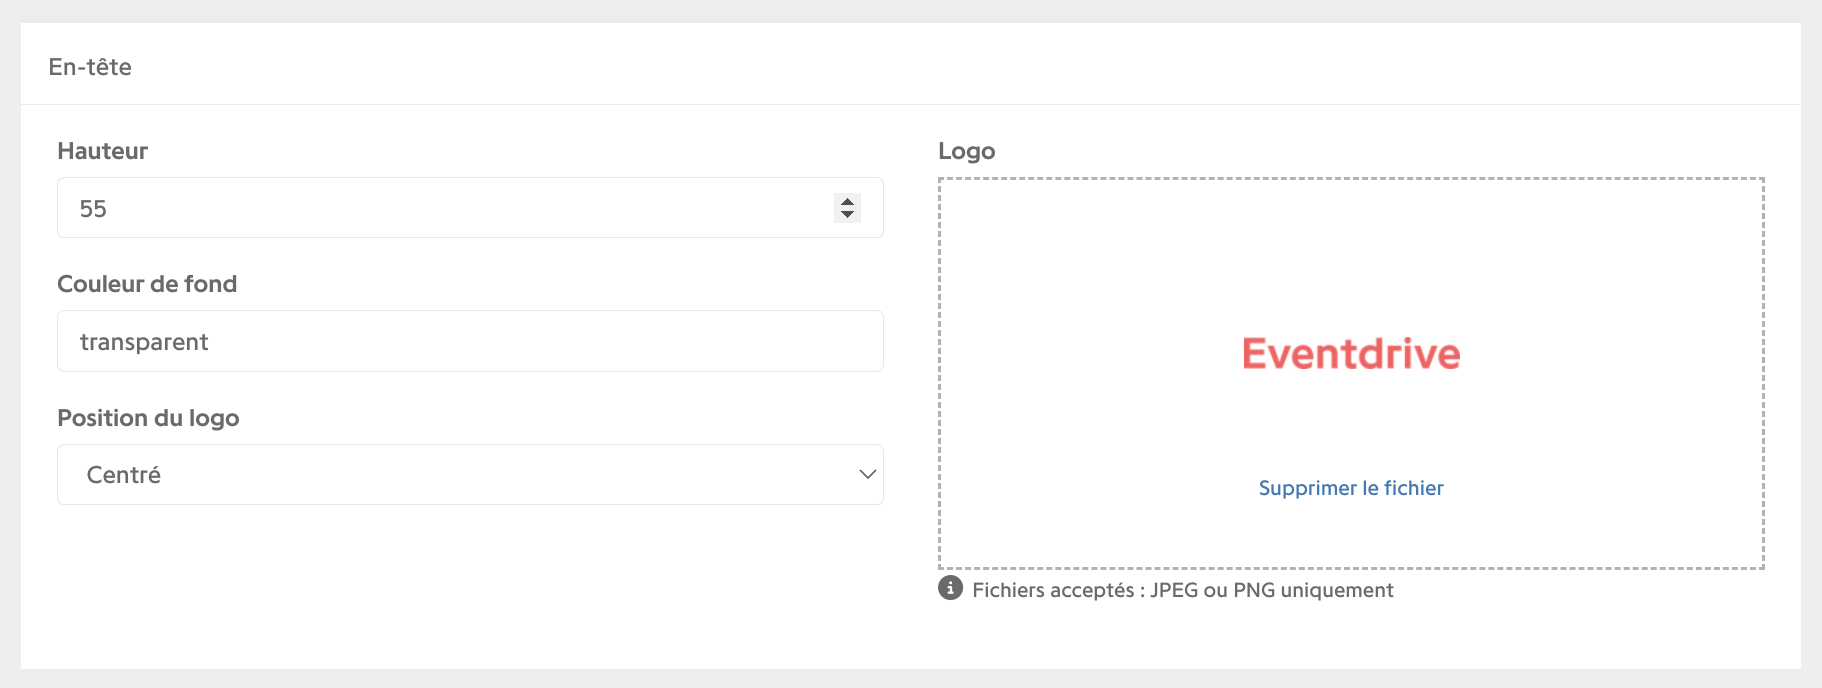The width and height of the screenshot is (1822, 688).
Task: Click the Couleur de fond label
Action: (x=147, y=284)
